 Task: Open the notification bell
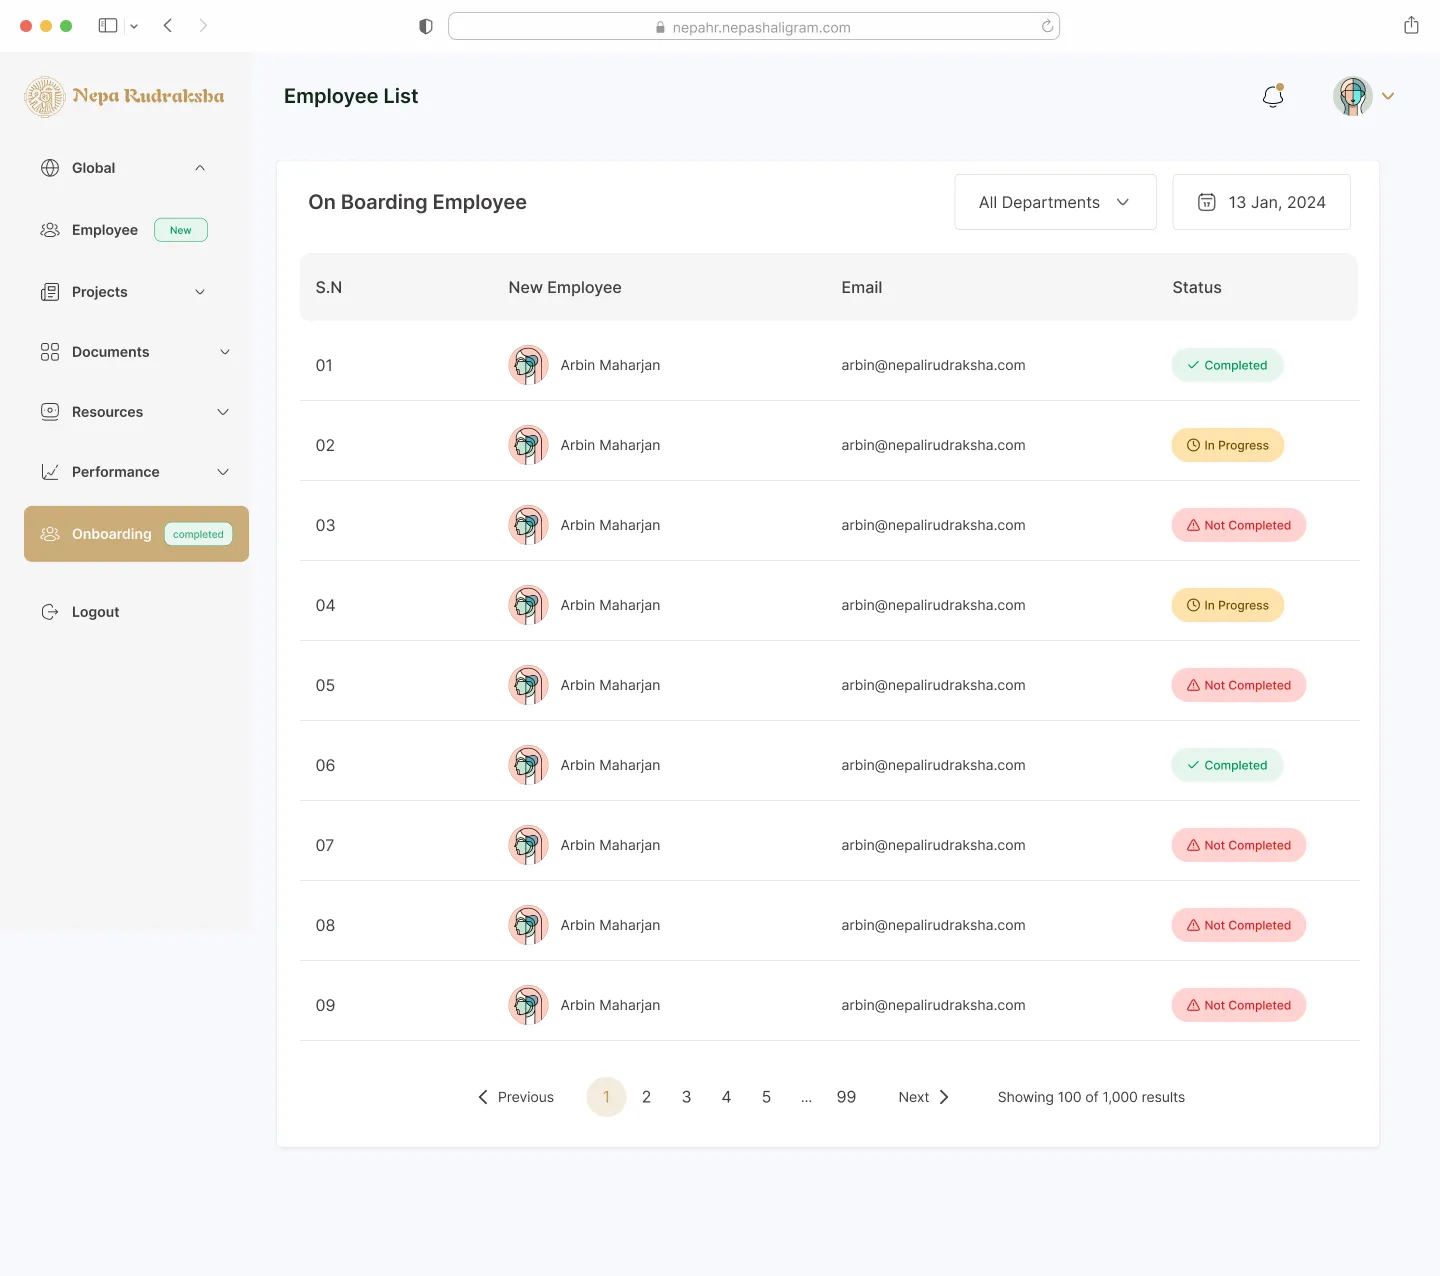[1272, 96]
